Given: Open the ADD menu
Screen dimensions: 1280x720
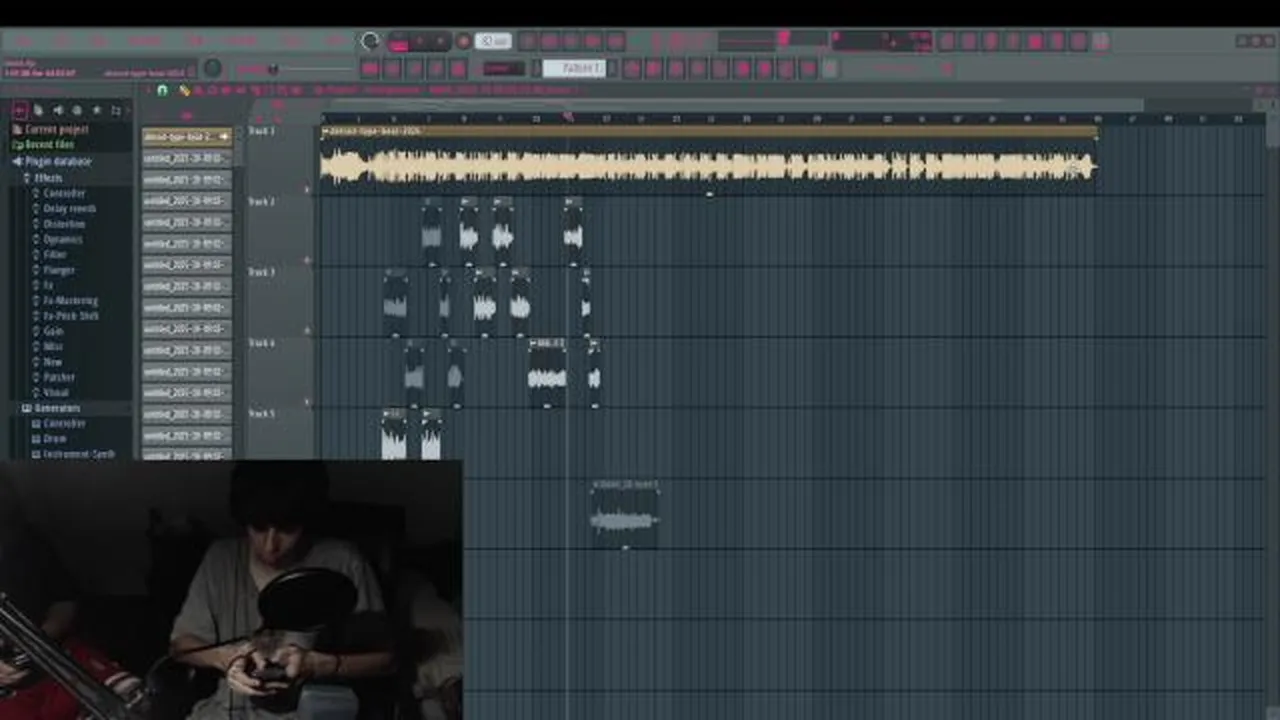Looking at the screenshot, I should coord(98,41).
